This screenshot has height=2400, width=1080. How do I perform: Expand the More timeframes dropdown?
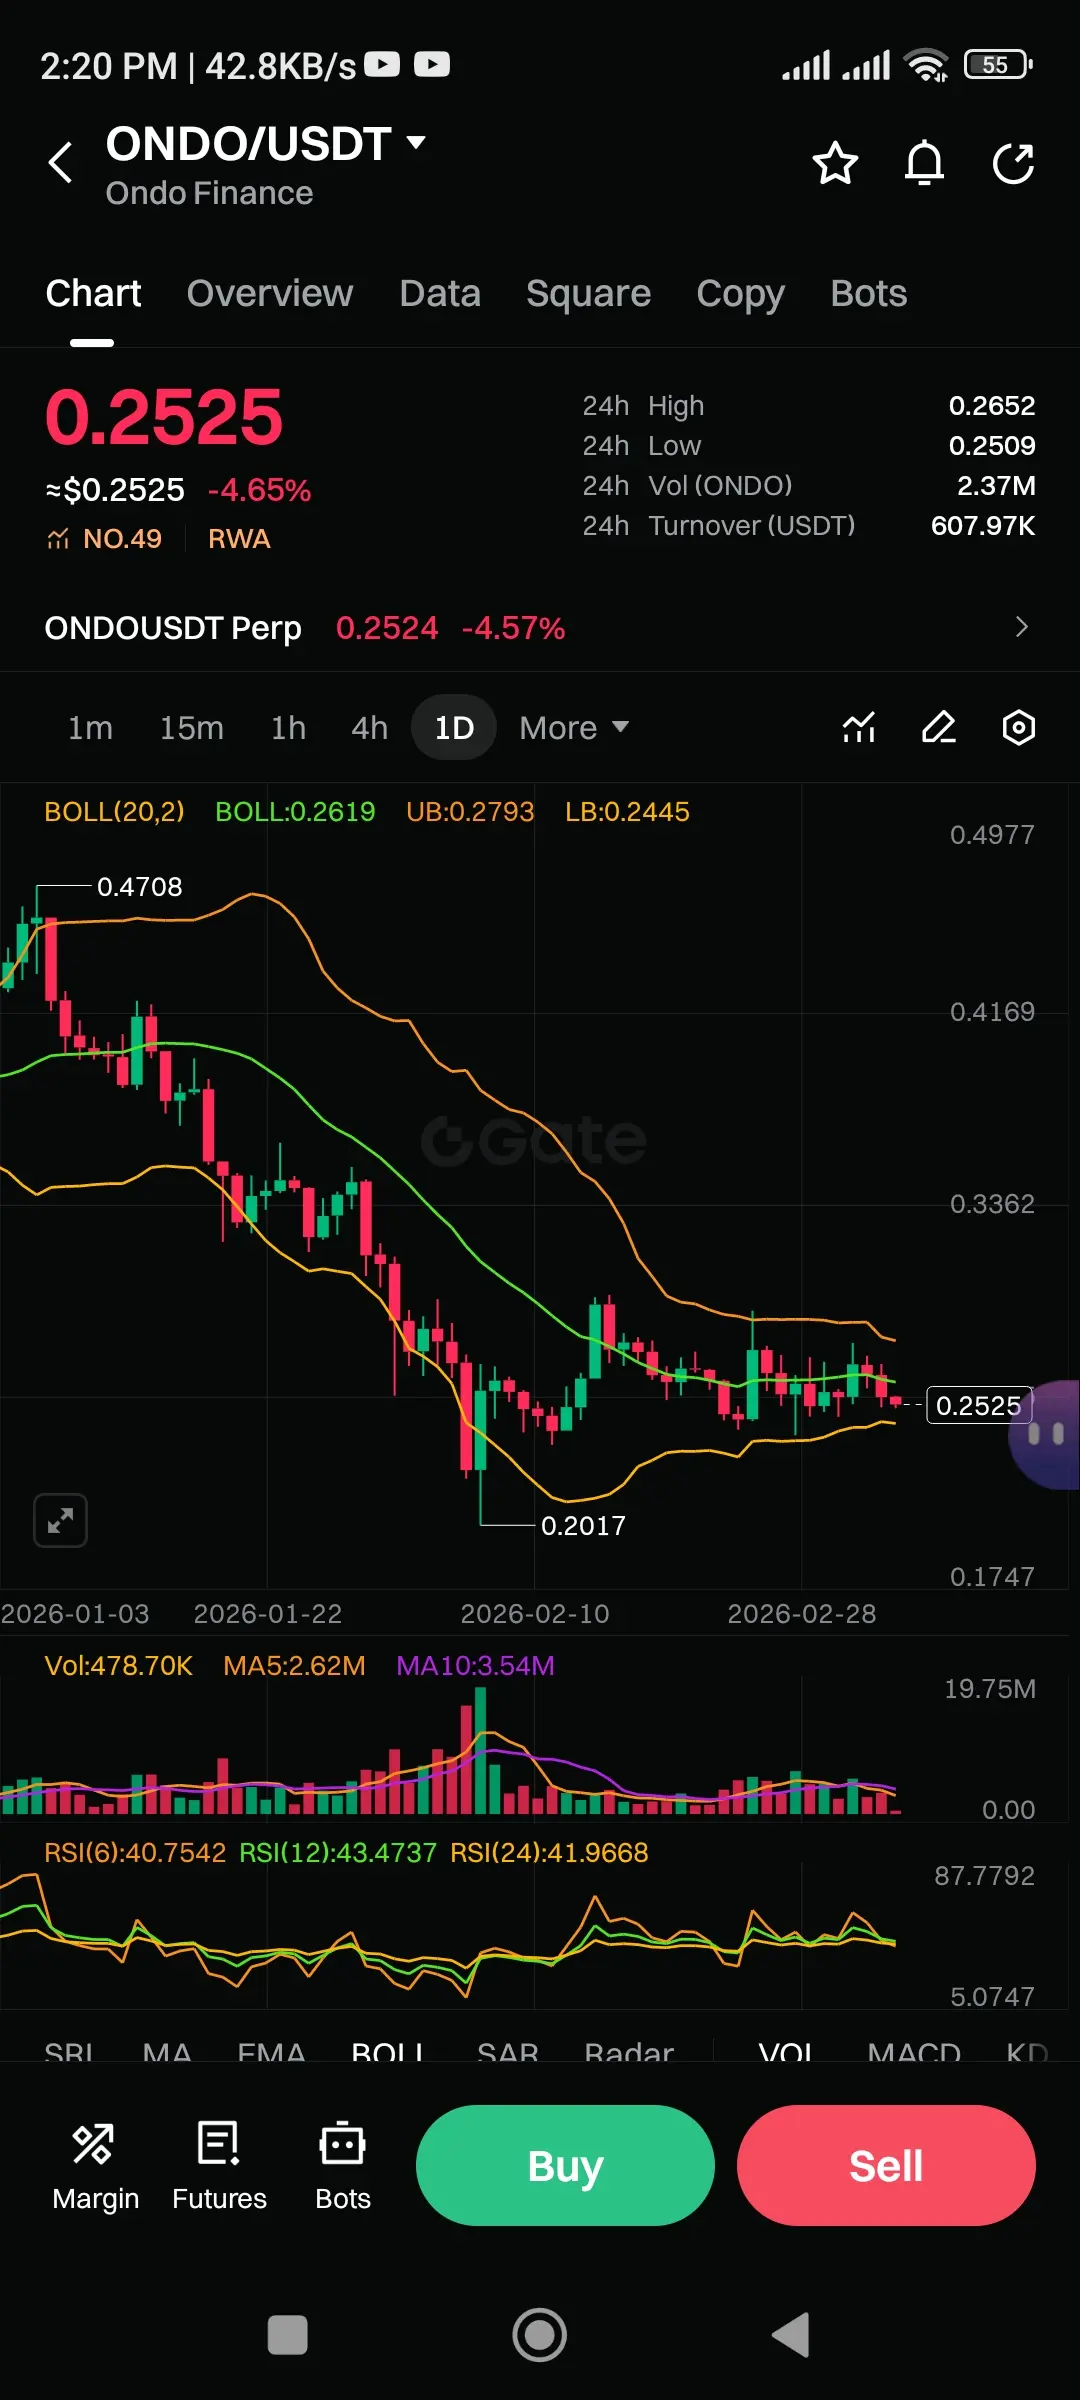point(574,727)
